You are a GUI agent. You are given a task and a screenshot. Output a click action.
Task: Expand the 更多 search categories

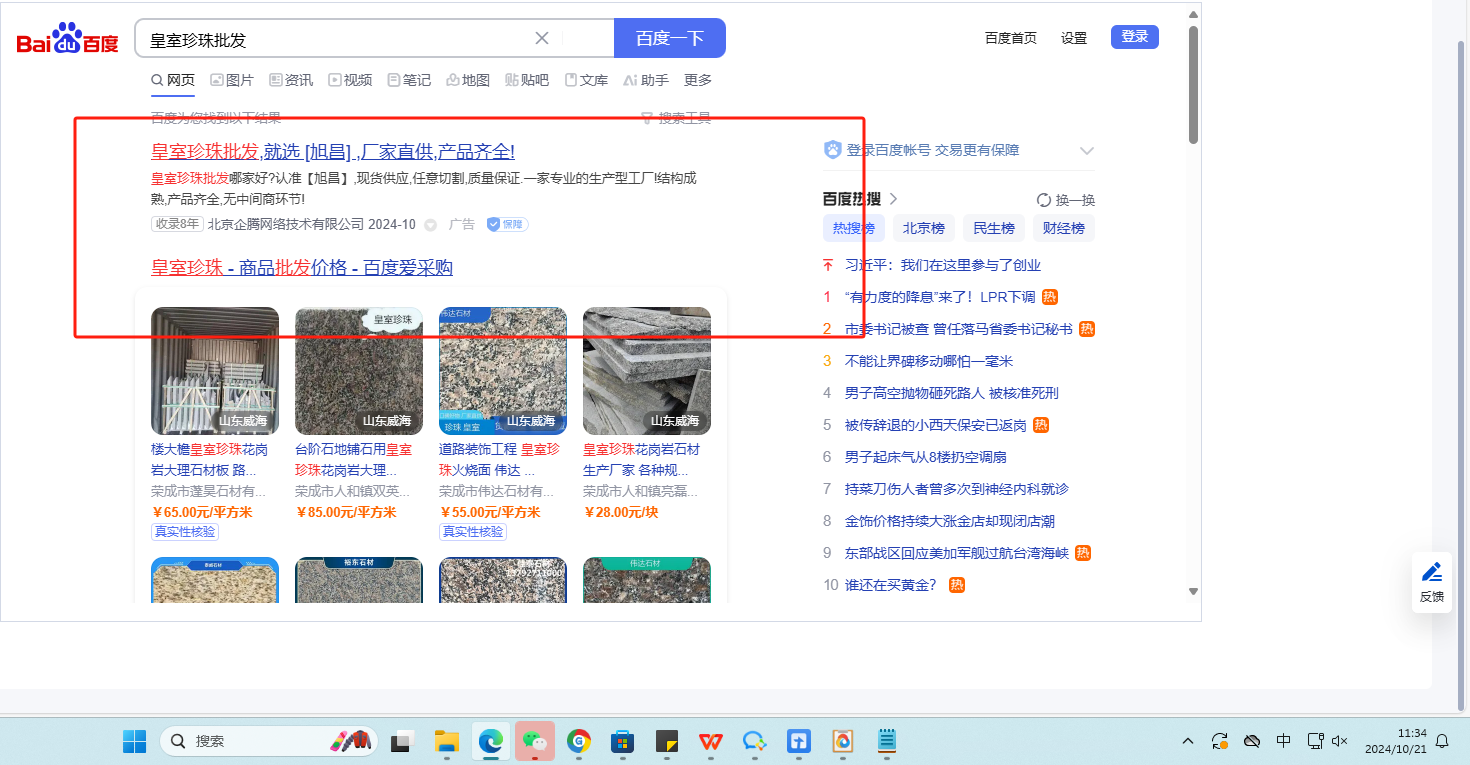(x=698, y=80)
